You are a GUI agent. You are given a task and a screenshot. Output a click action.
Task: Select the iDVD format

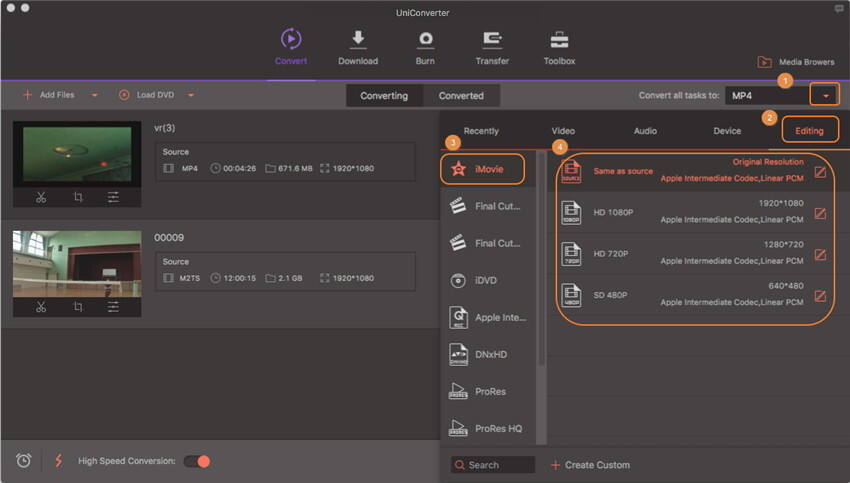click(488, 280)
